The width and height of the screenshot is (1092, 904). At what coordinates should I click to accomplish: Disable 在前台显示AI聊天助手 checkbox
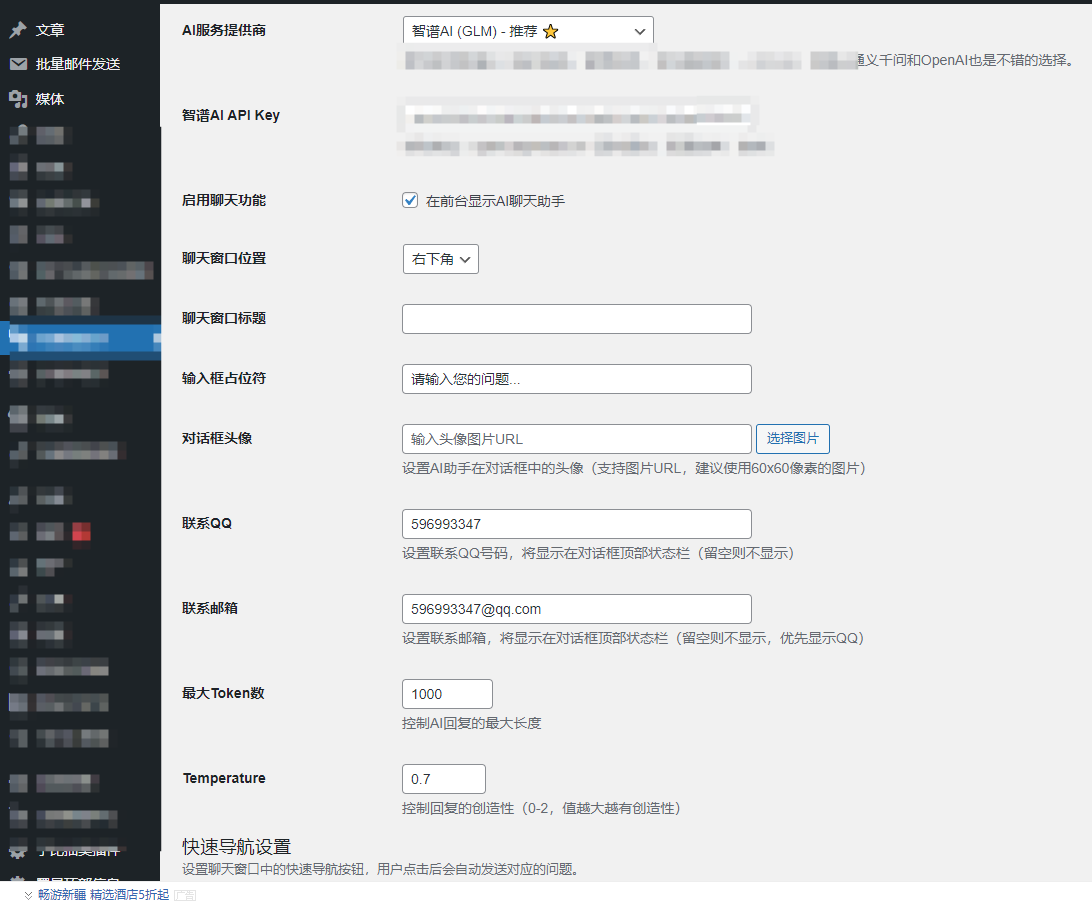click(x=410, y=199)
